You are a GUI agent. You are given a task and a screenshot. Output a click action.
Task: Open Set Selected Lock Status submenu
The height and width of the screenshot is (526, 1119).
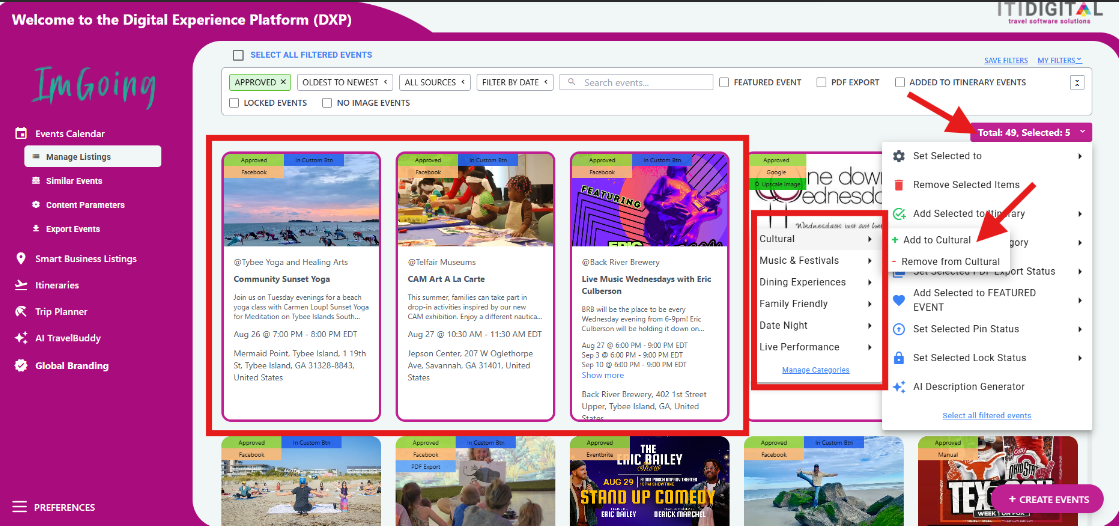[987, 358]
